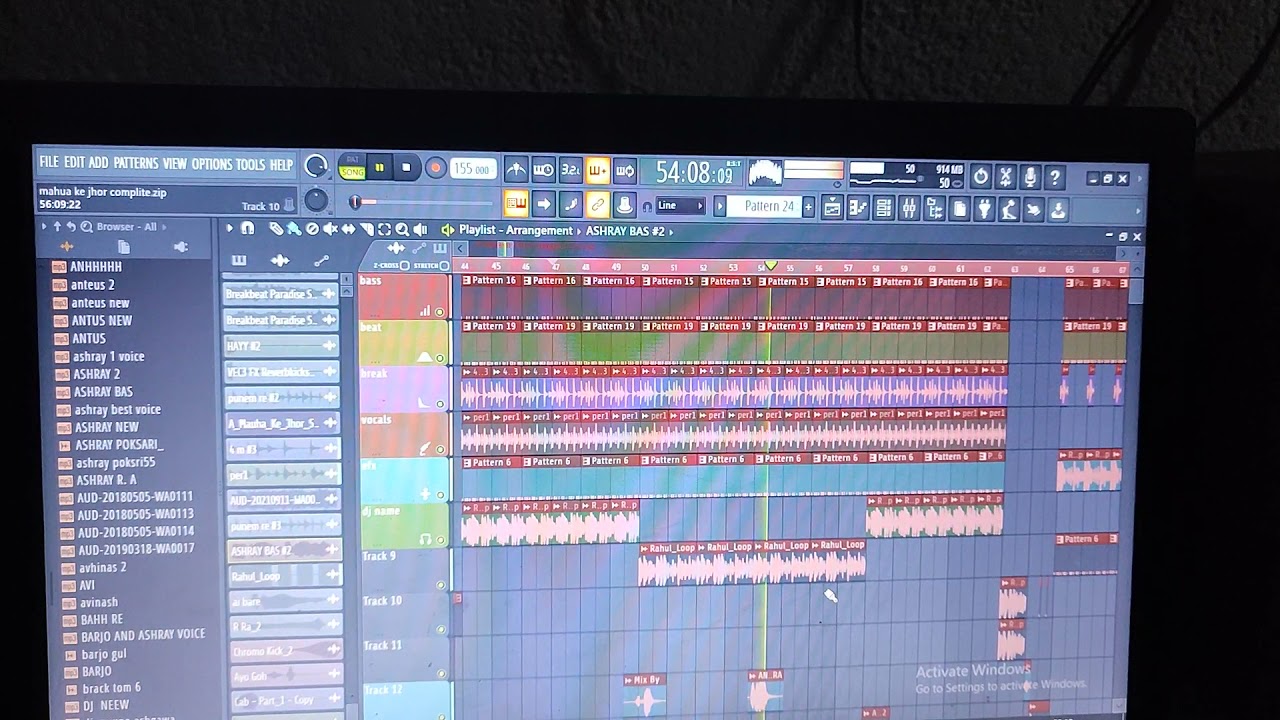
Task: Select the Slice tool in Playlist
Action: [366, 229]
